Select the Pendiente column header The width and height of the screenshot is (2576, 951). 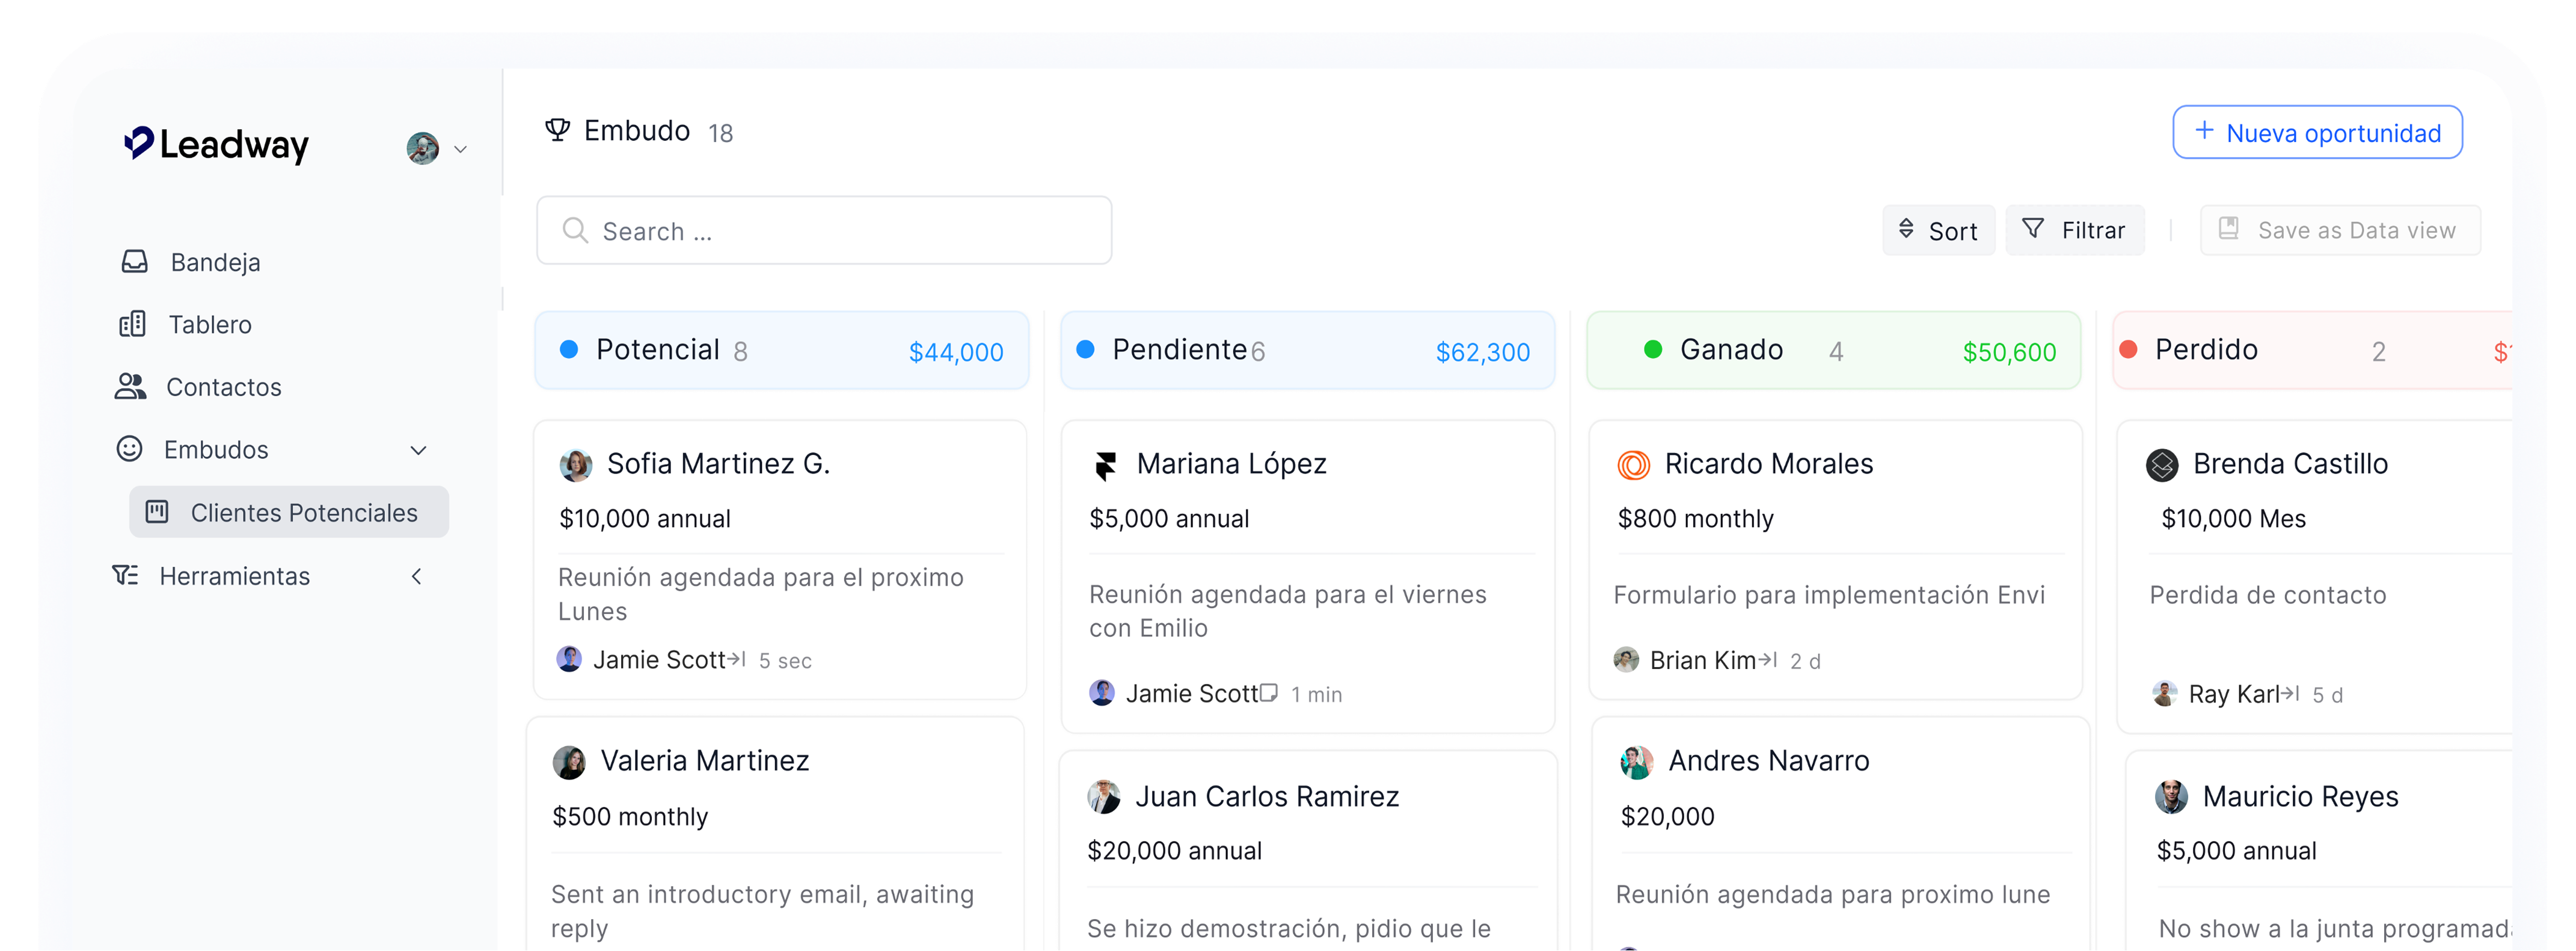1307,350
